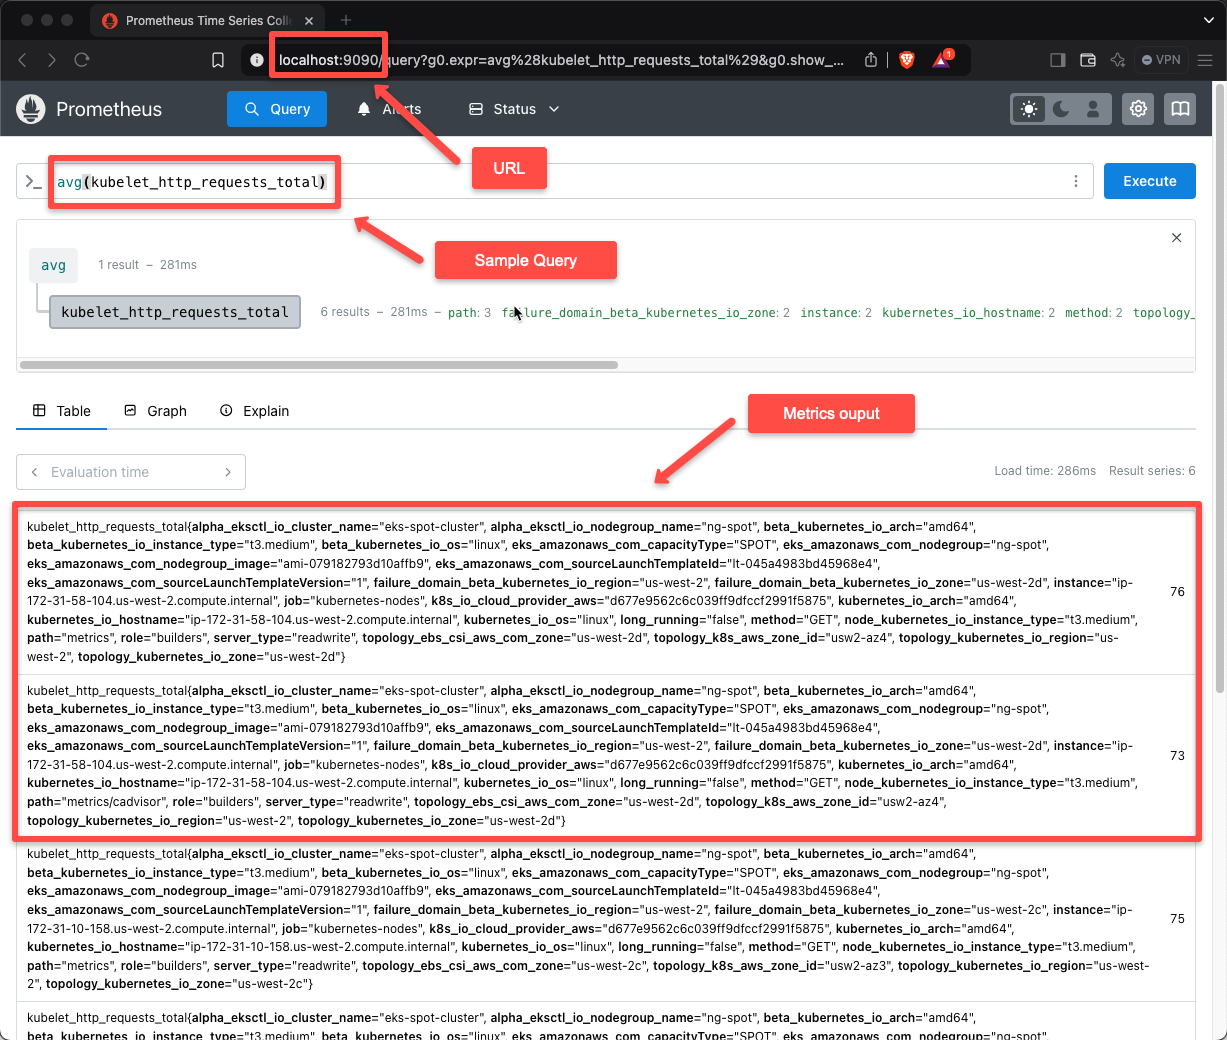The height and width of the screenshot is (1040, 1227).
Task: Toggle the browser sidebar panel
Action: click(1058, 60)
